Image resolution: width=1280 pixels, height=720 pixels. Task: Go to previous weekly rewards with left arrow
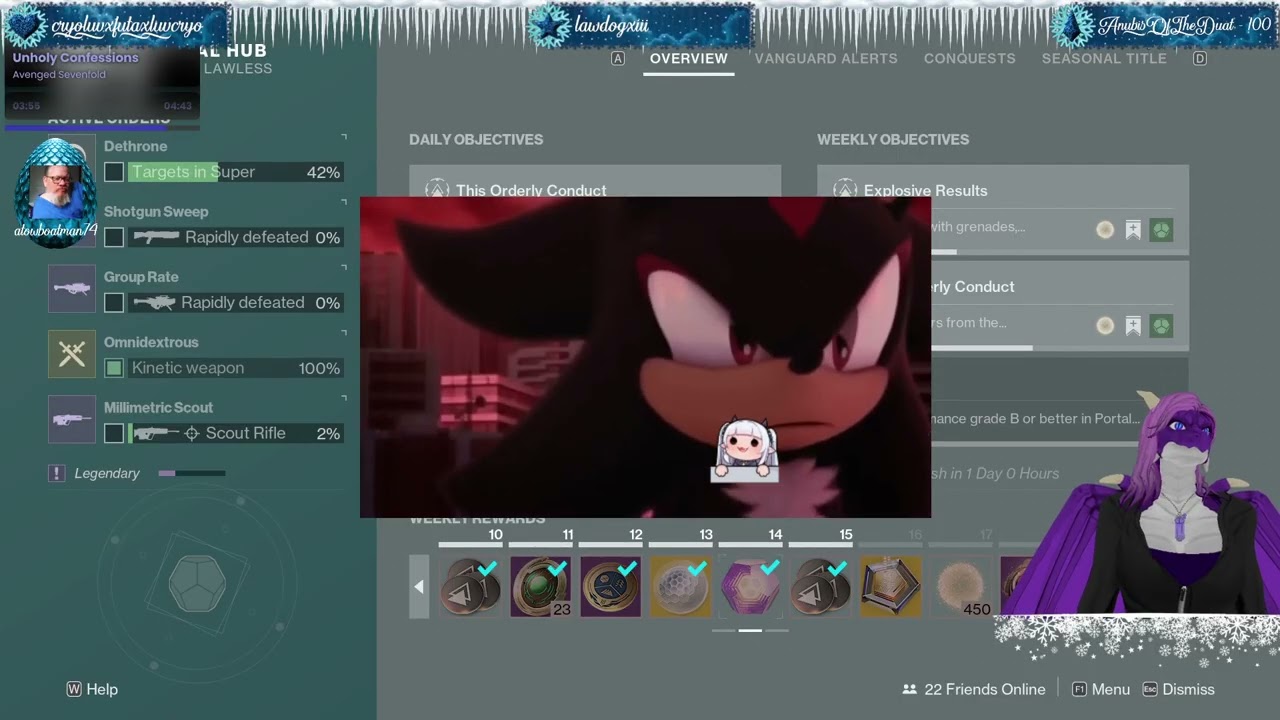pyautogui.click(x=419, y=587)
